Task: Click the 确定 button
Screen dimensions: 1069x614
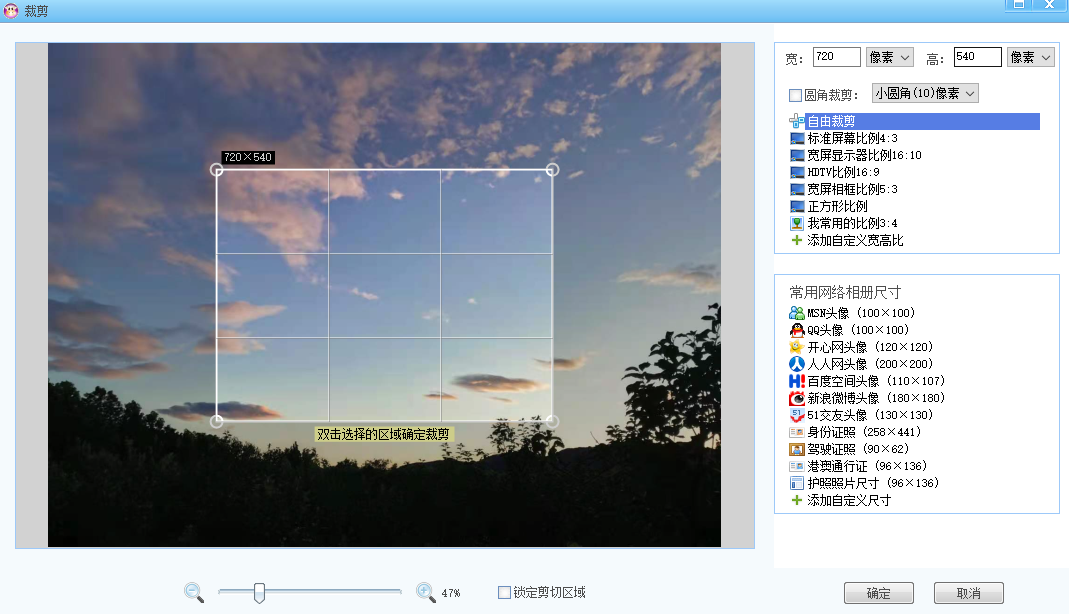Action: [878, 593]
